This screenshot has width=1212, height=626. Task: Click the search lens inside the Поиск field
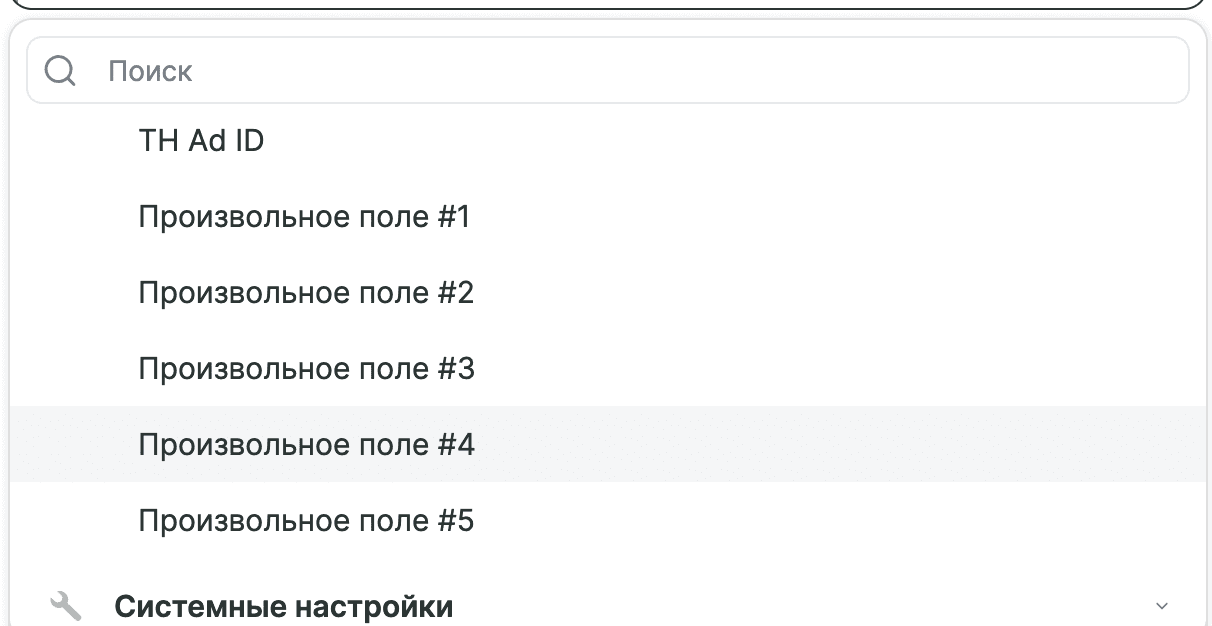point(59,70)
